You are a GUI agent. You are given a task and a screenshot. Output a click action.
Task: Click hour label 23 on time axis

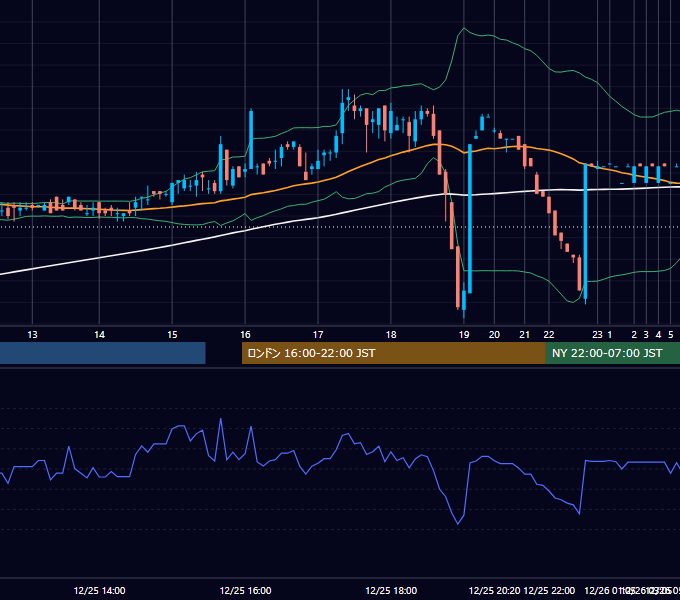pos(598,335)
